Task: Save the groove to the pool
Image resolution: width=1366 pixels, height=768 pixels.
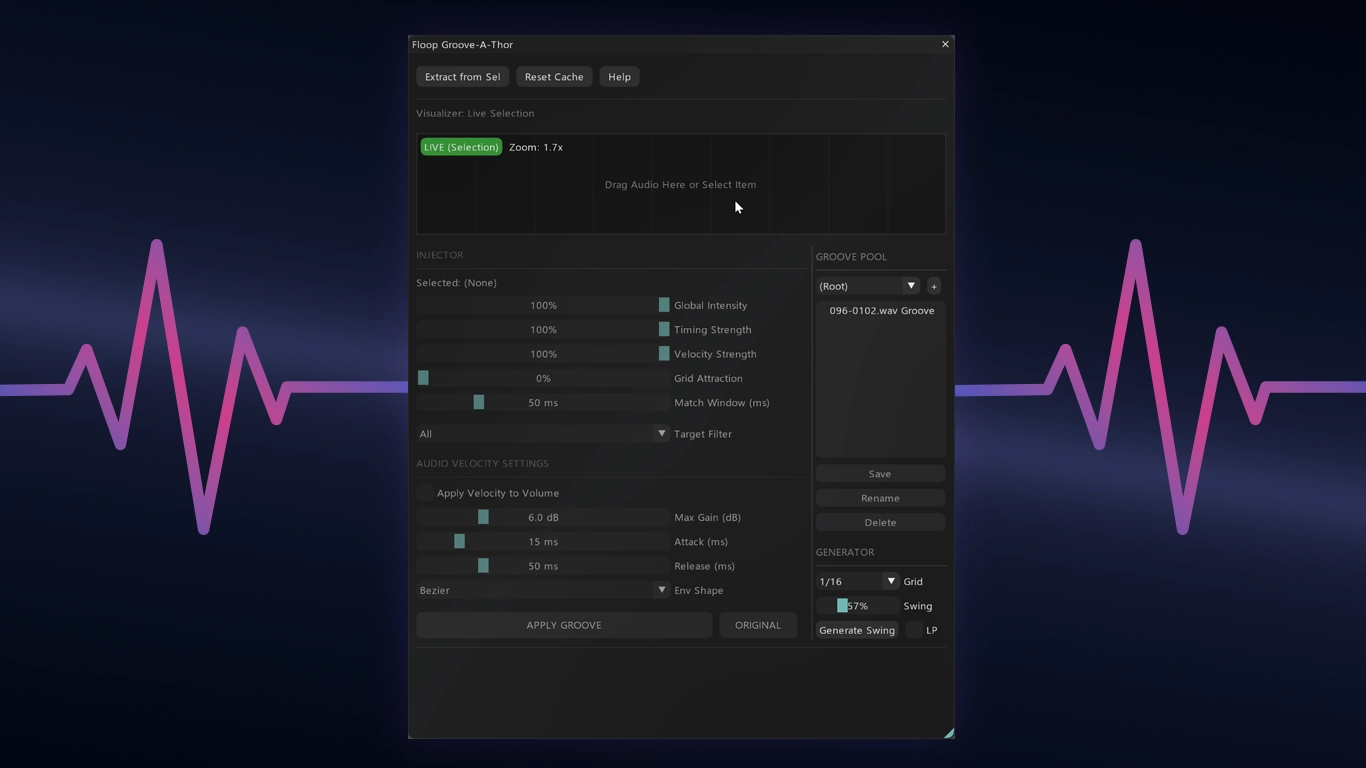Action: tap(880, 474)
